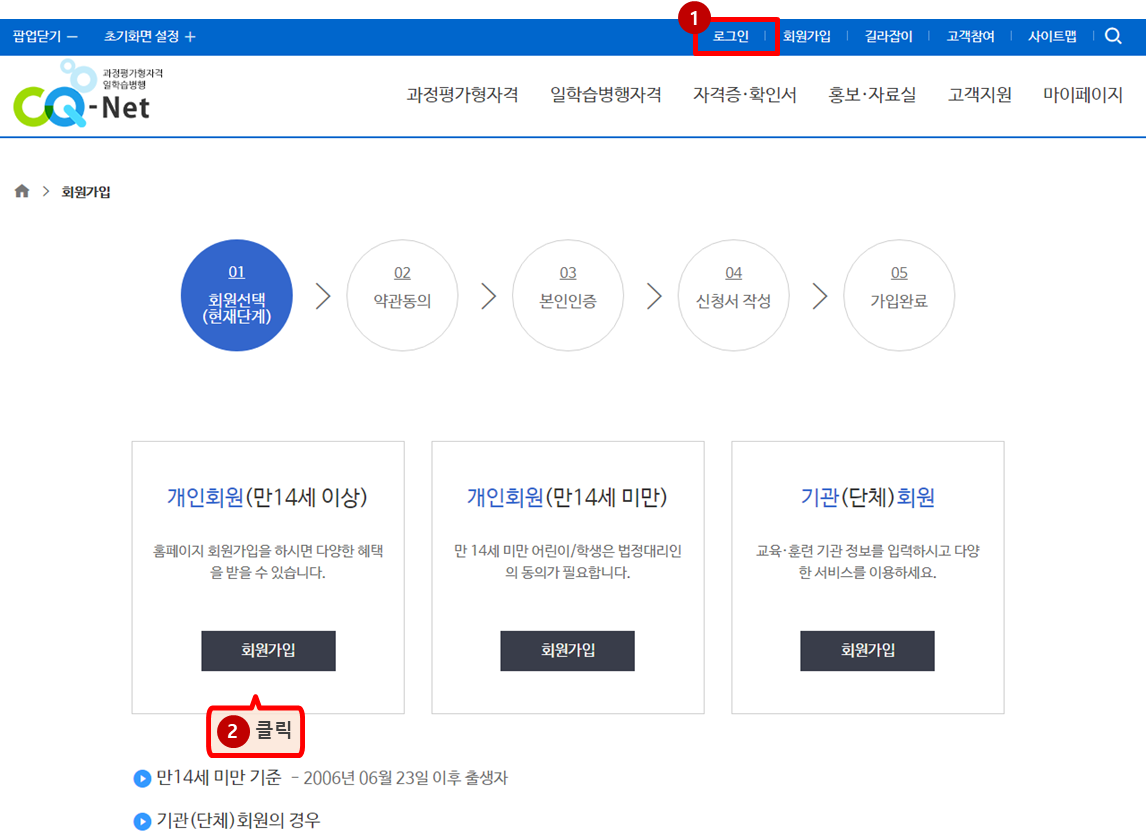Open the 로그인 link
Viewport: 1146px width, 836px height.
pos(731,36)
